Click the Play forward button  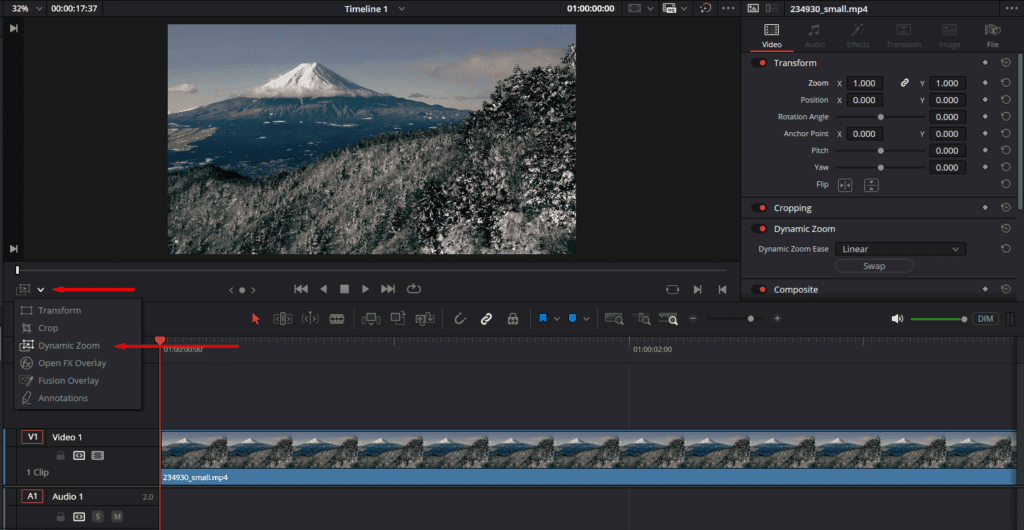click(x=366, y=288)
